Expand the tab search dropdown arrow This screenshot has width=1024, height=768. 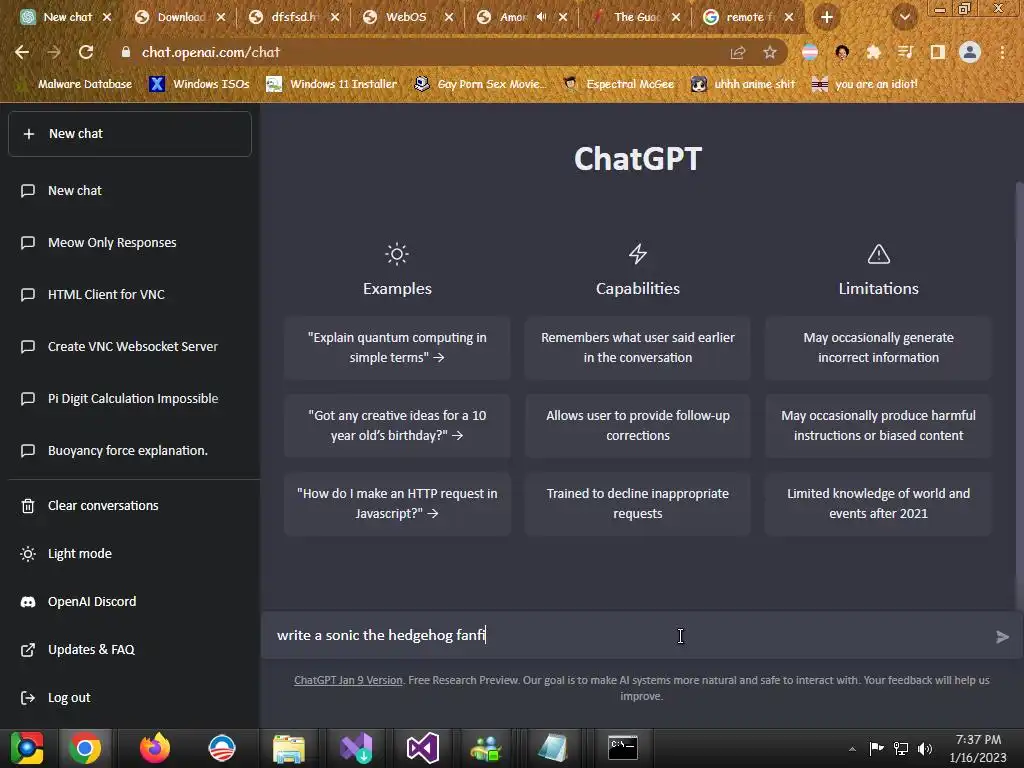904,17
